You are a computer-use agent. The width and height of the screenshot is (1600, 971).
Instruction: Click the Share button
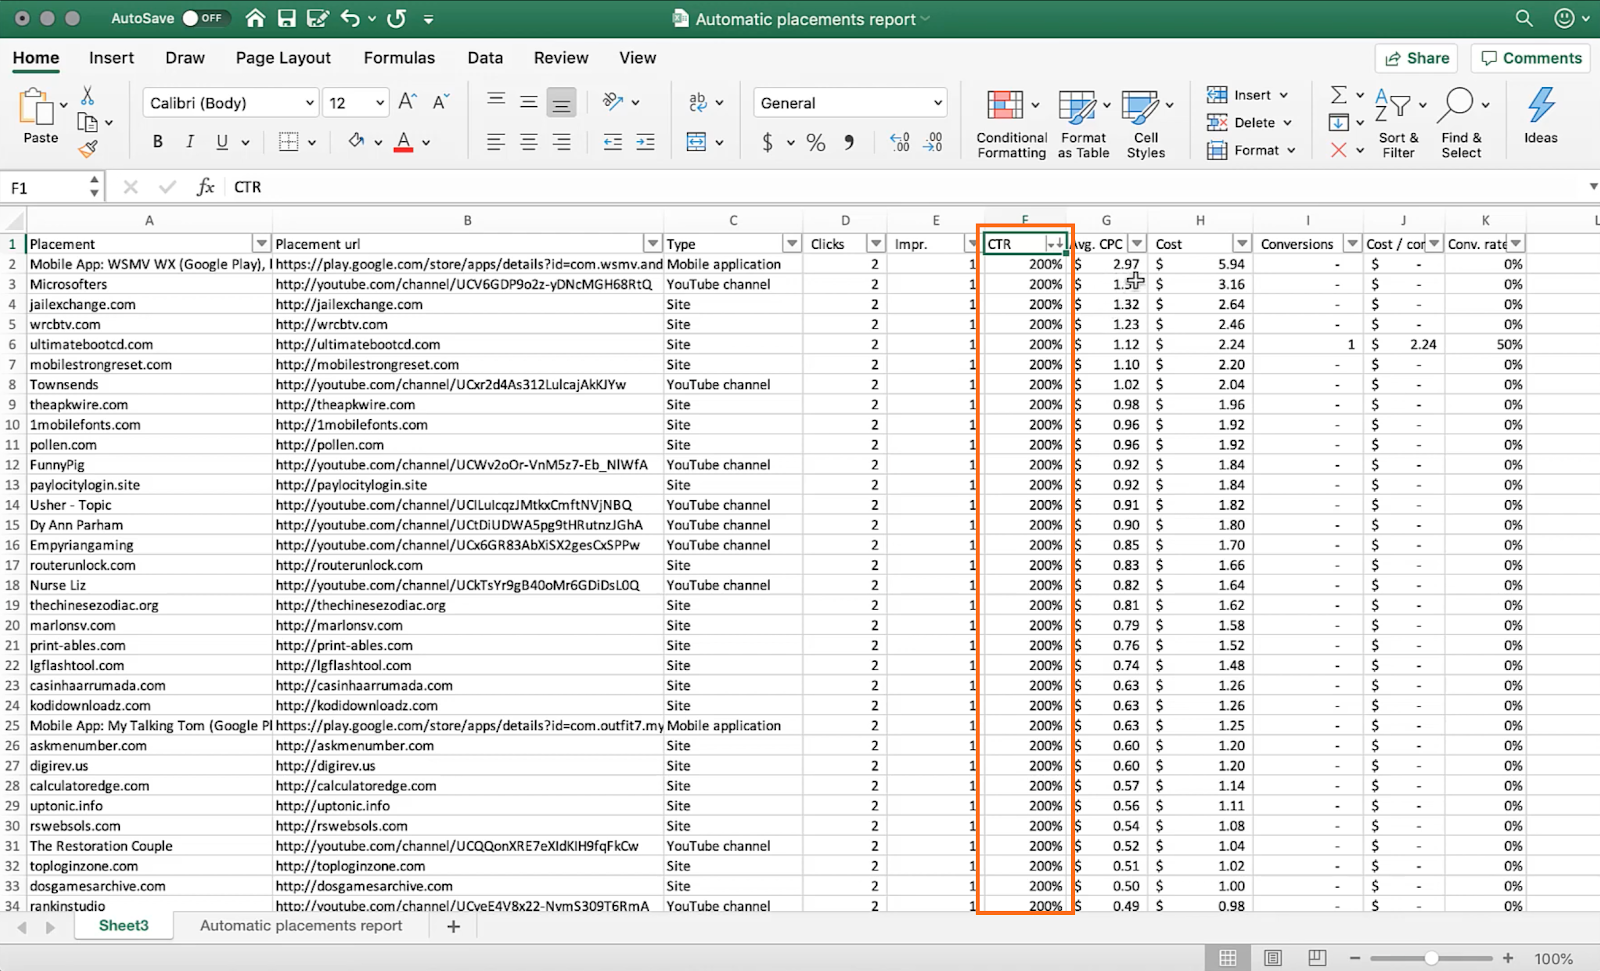(1416, 58)
